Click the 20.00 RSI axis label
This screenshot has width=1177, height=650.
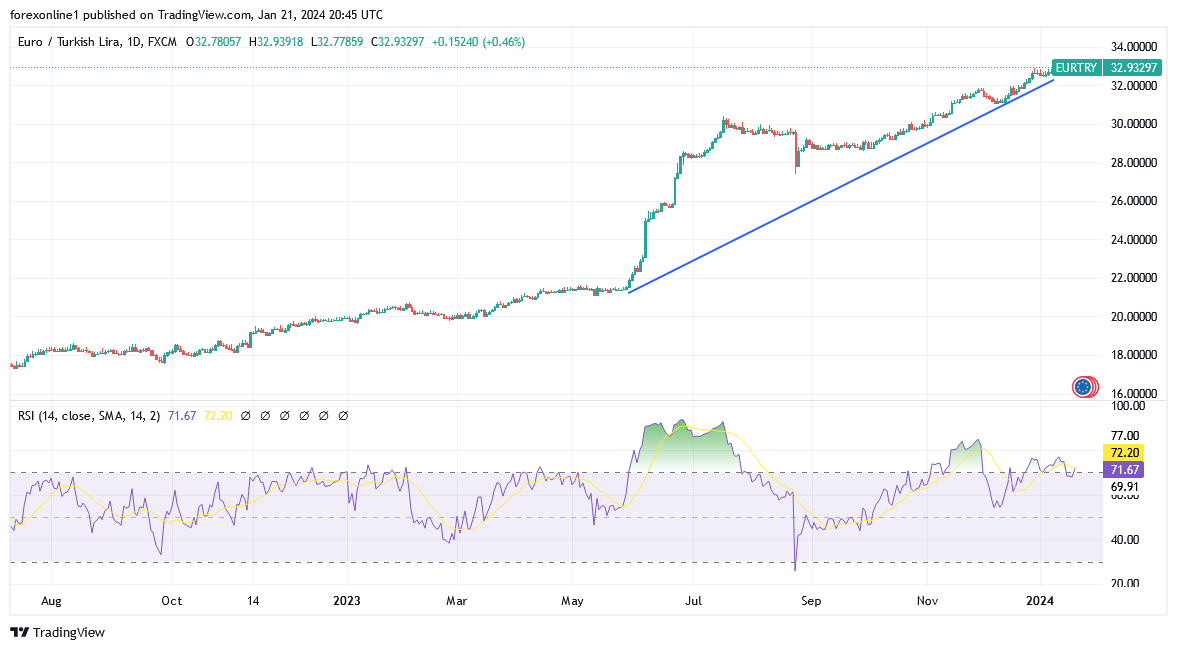[1124, 583]
